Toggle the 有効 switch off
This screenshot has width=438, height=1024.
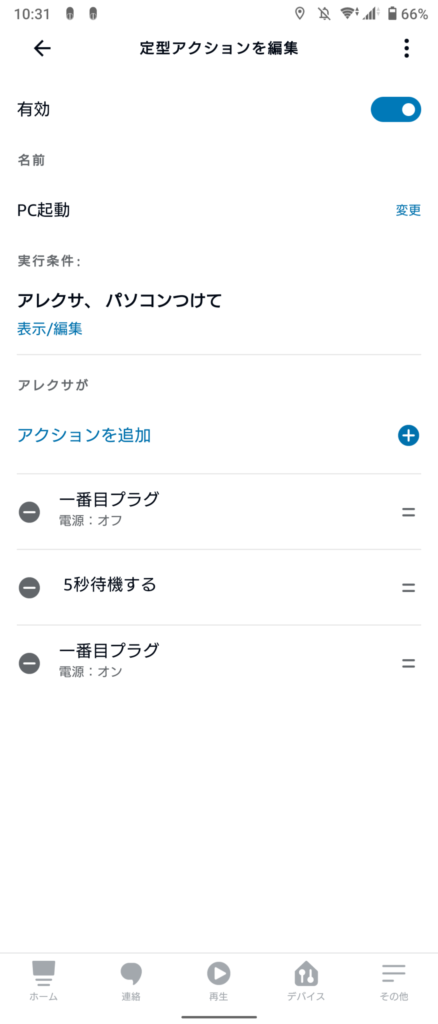pyautogui.click(x=396, y=110)
